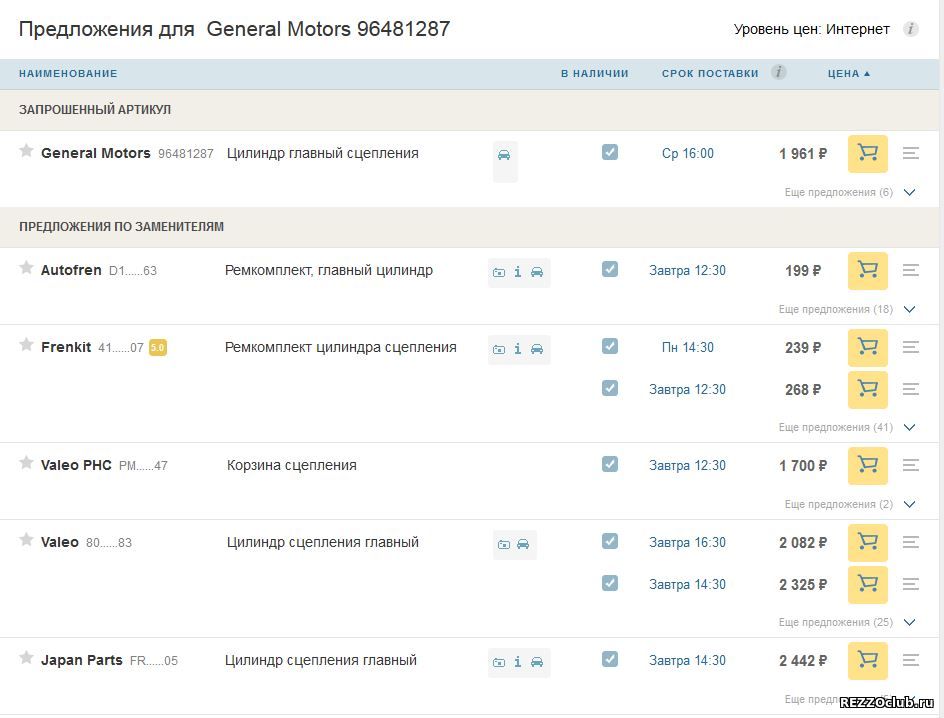Expand Еще предложения (2) under Valeo PHC

(849, 504)
